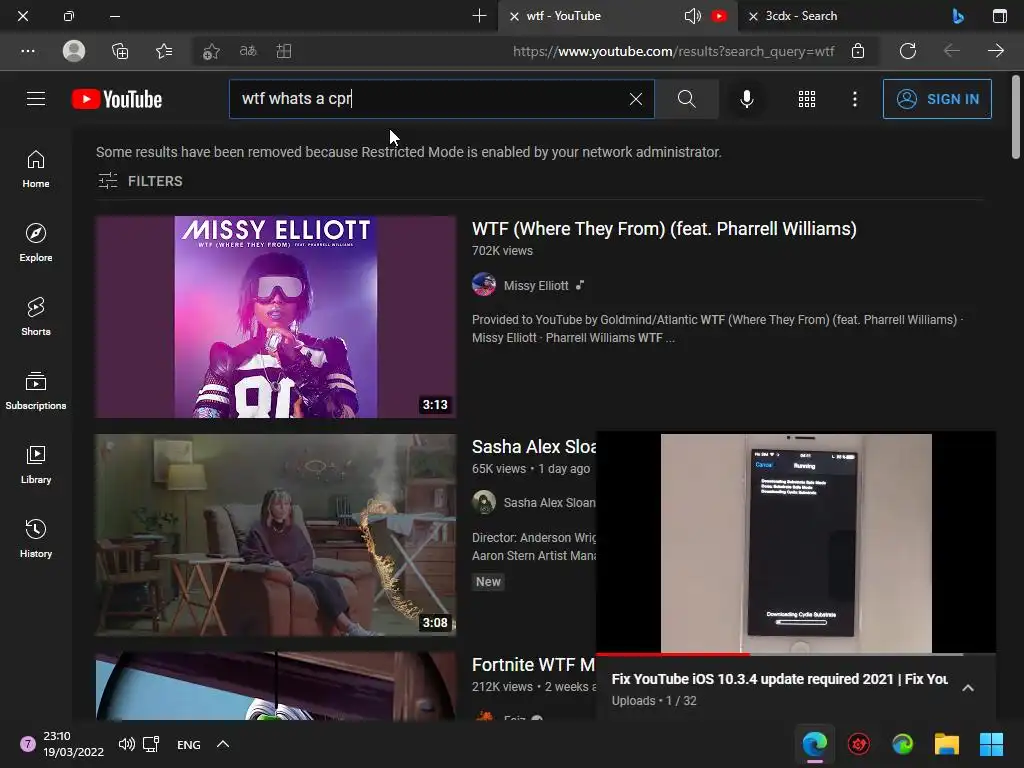Click the translate page icon
The image size is (1024, 768).
248,51
